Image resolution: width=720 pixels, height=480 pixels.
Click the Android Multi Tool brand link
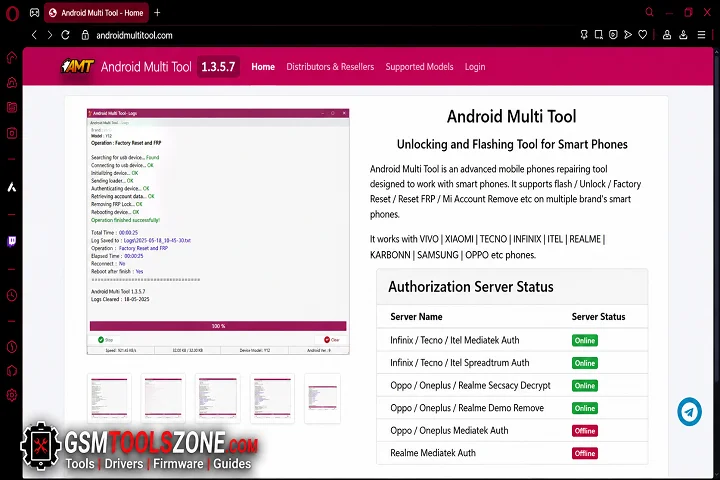point(146,67)
